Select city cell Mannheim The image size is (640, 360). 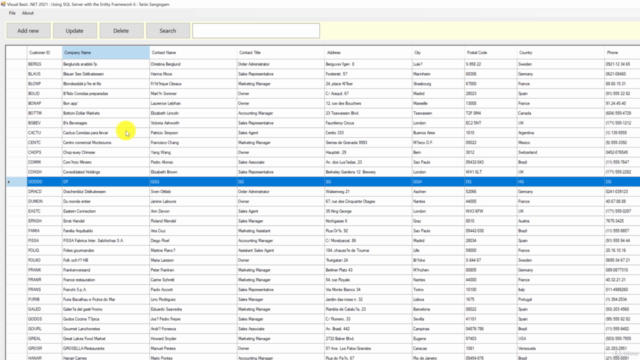pyautogui.click(x=438, y=74)
